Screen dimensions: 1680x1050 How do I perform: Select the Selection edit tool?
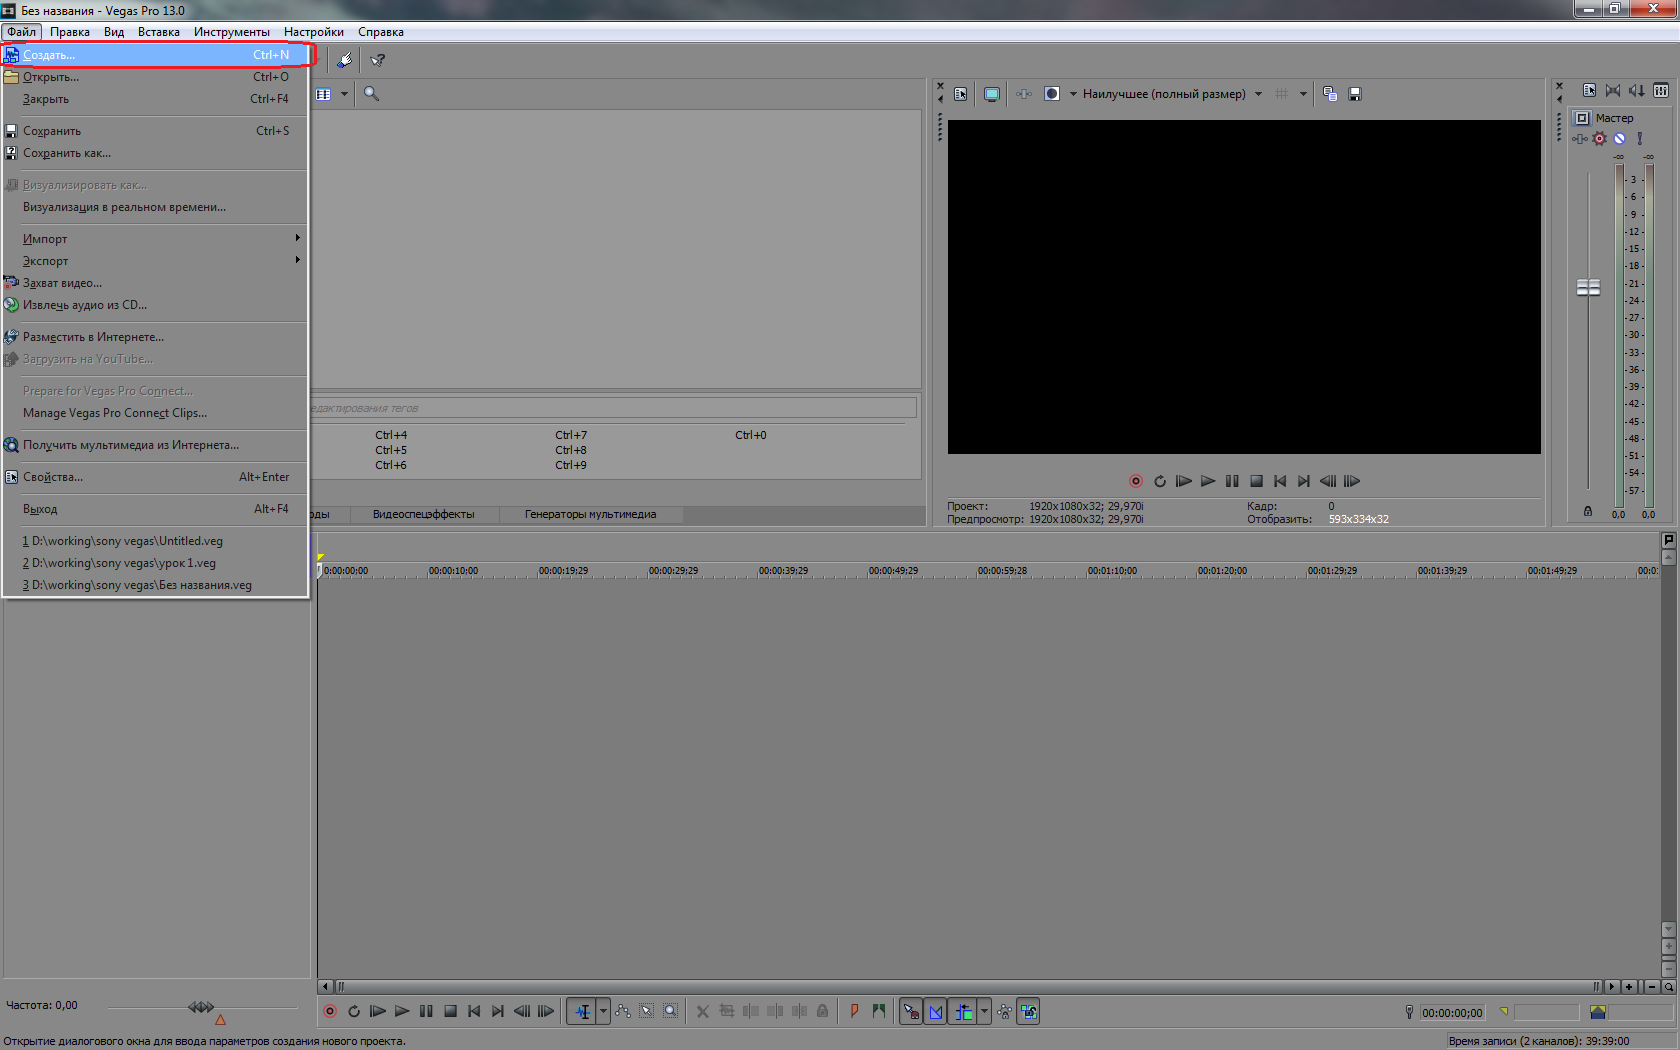(x=647, y=1011)
